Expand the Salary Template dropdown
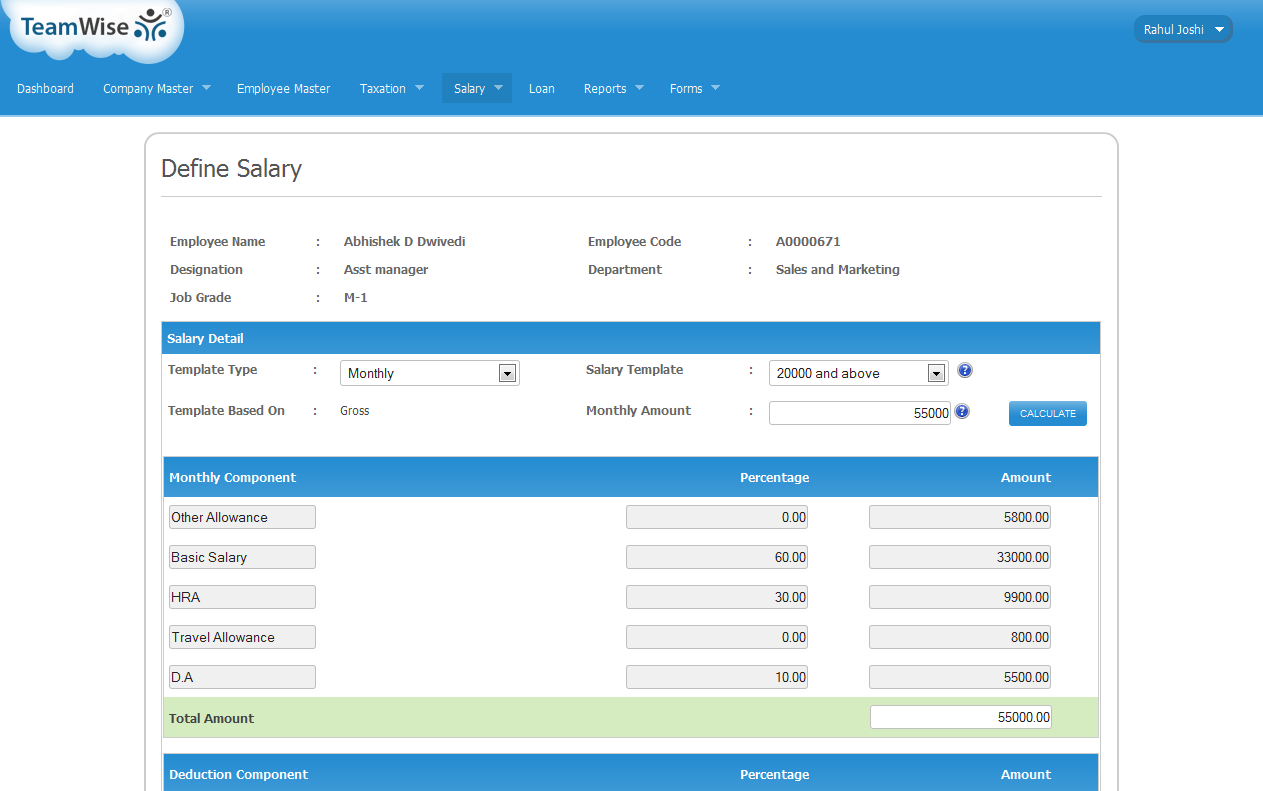 click(857, 373)
